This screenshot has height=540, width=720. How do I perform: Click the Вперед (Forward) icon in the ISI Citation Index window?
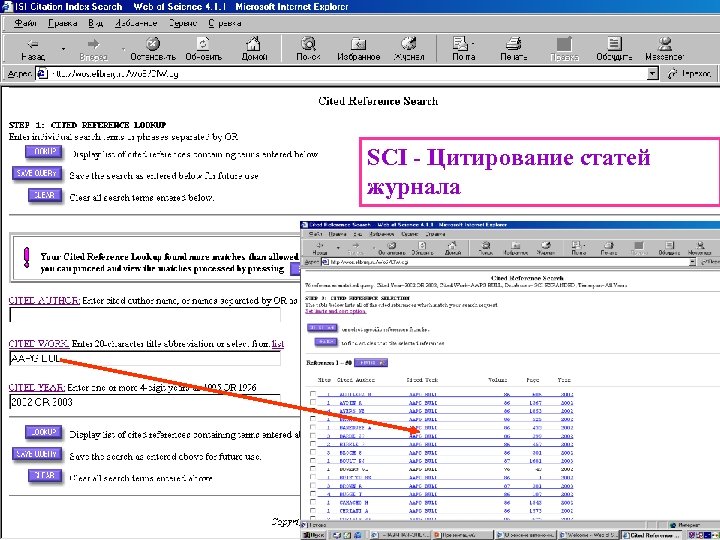[x=93, y=44]
